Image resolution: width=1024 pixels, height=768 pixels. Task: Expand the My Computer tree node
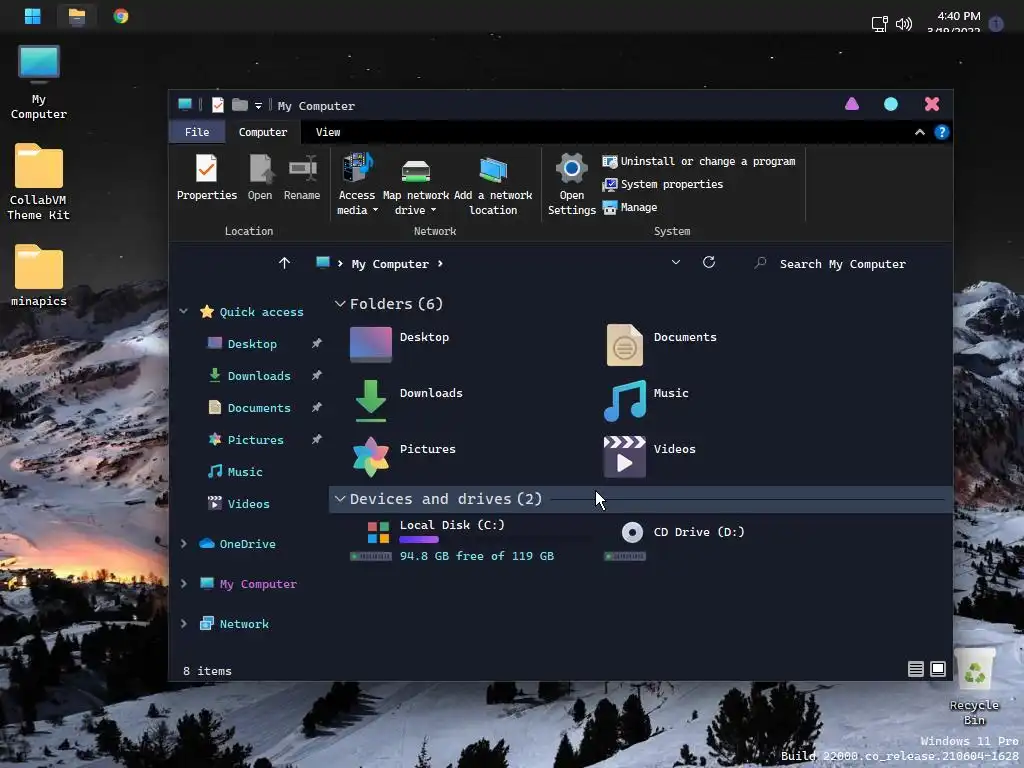point(184,584)
